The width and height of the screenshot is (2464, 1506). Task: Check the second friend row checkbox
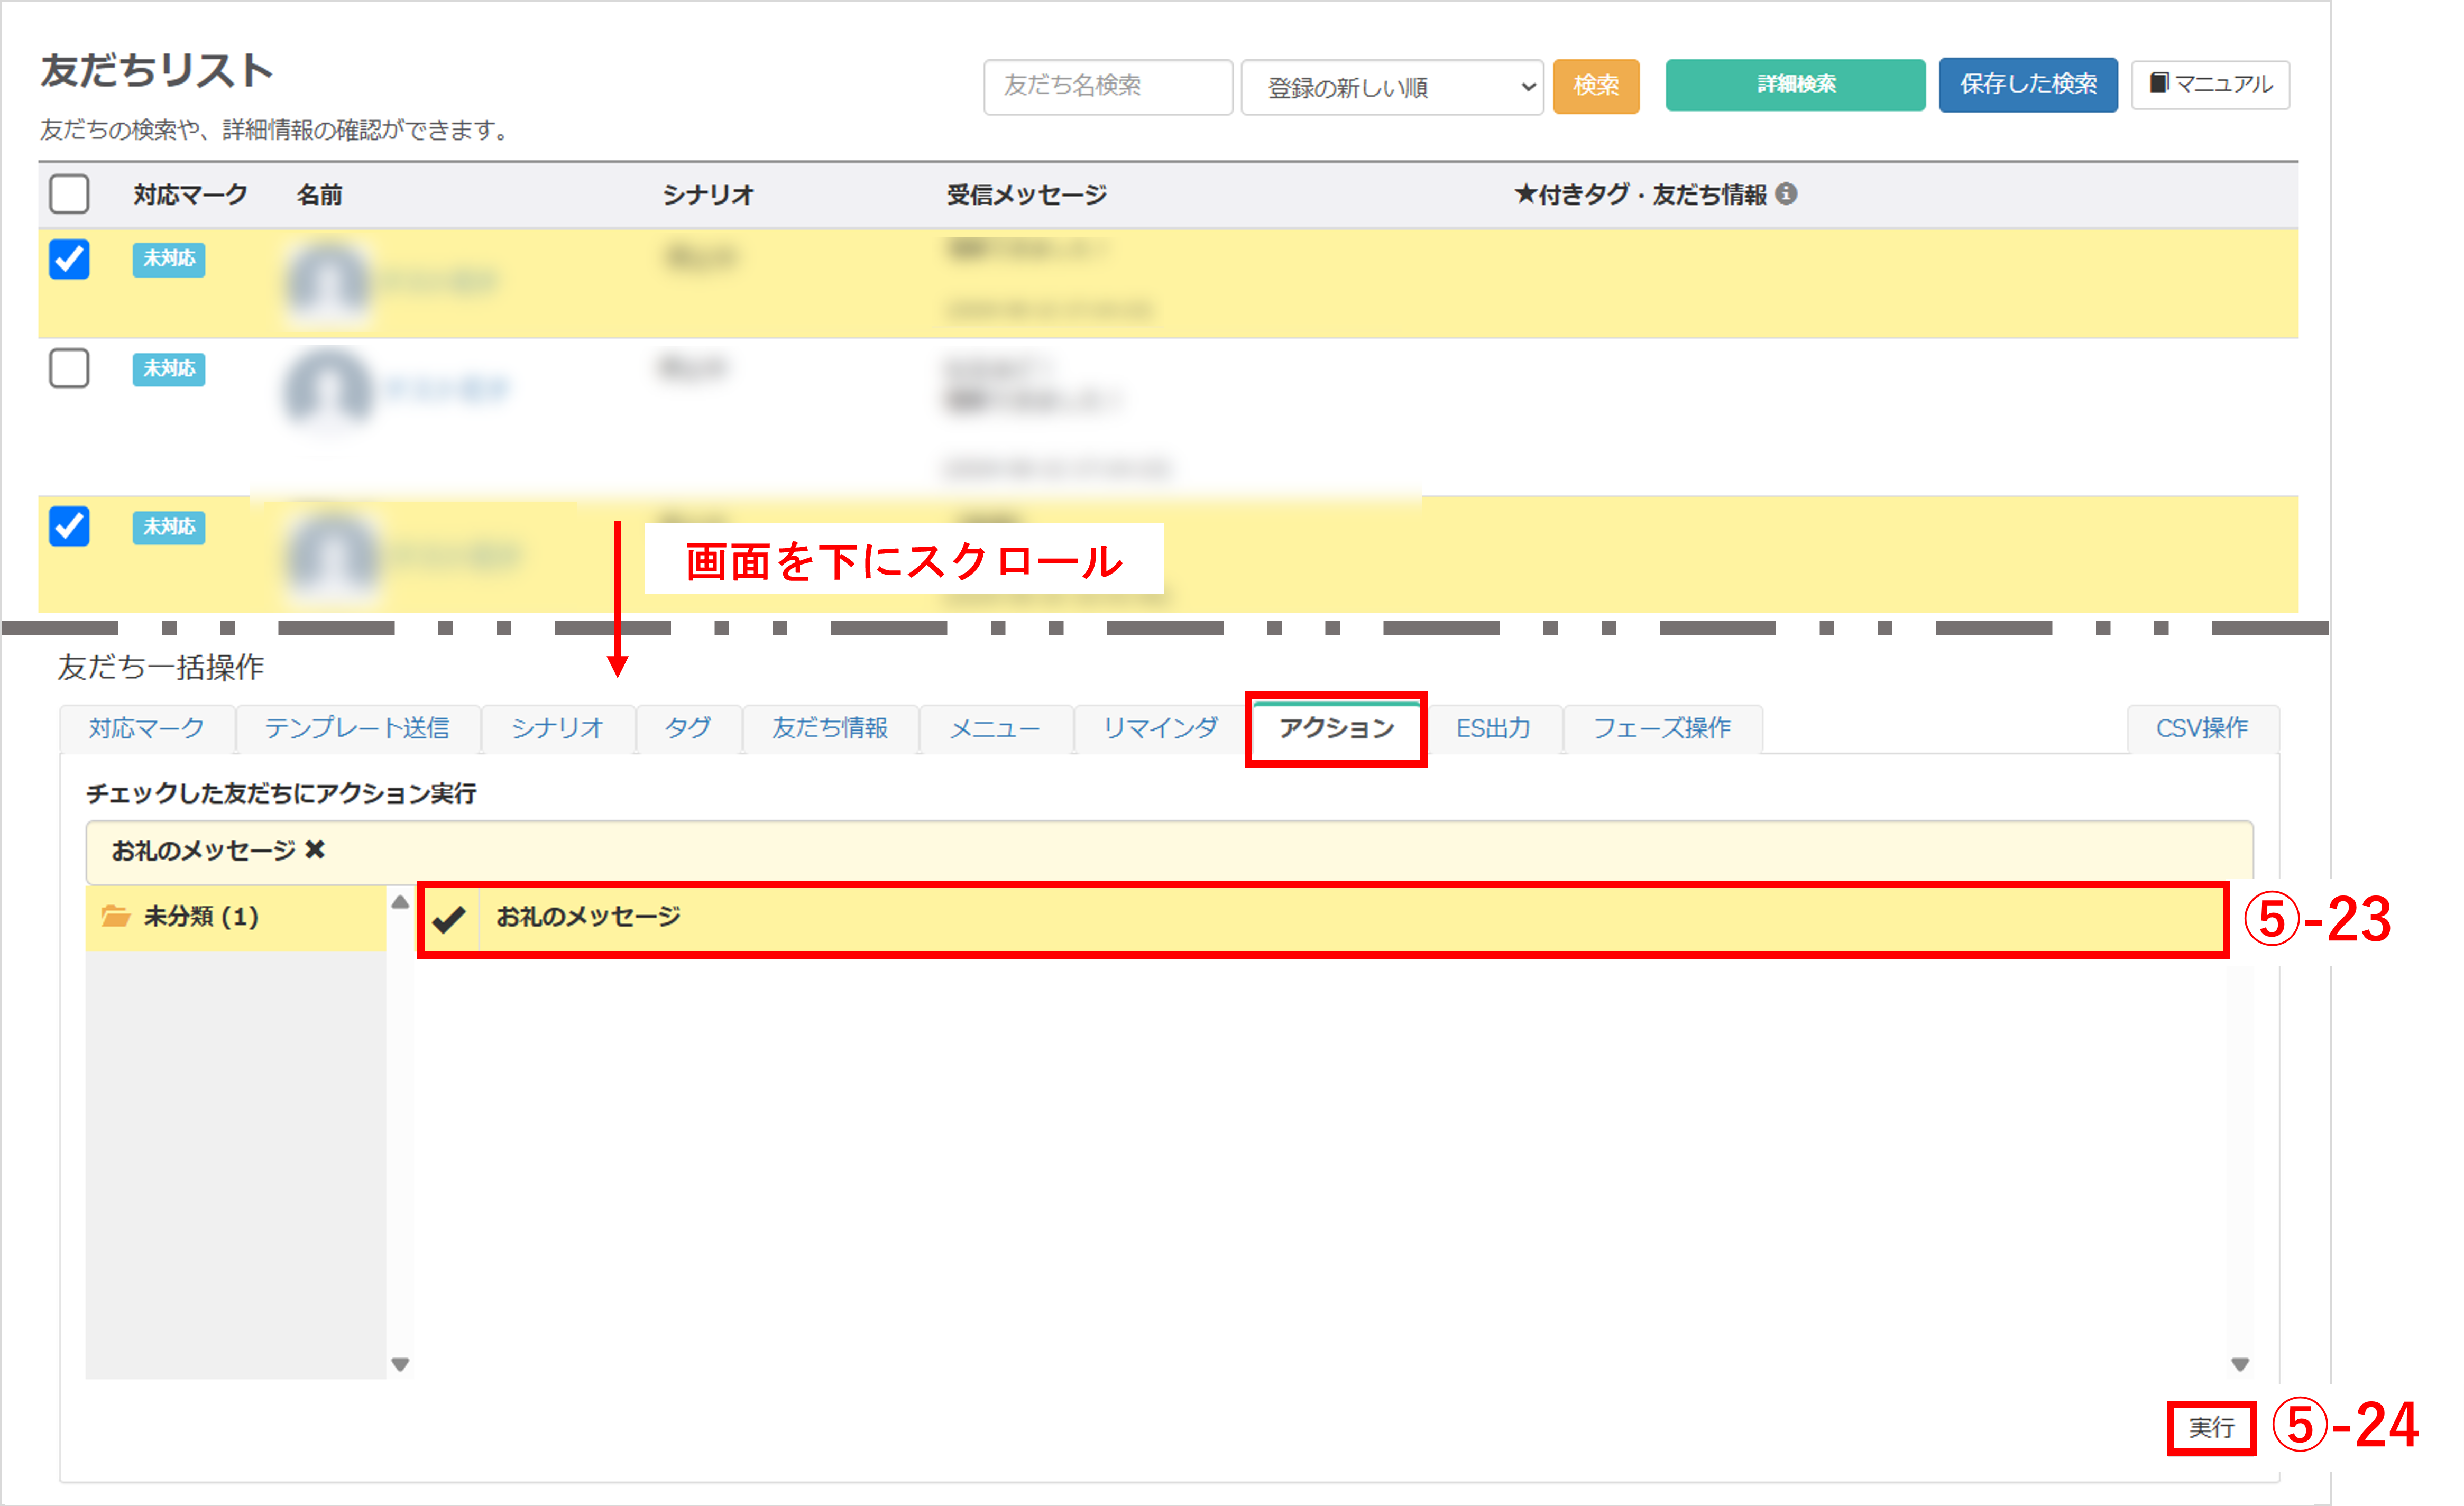[x=69, y=368]
